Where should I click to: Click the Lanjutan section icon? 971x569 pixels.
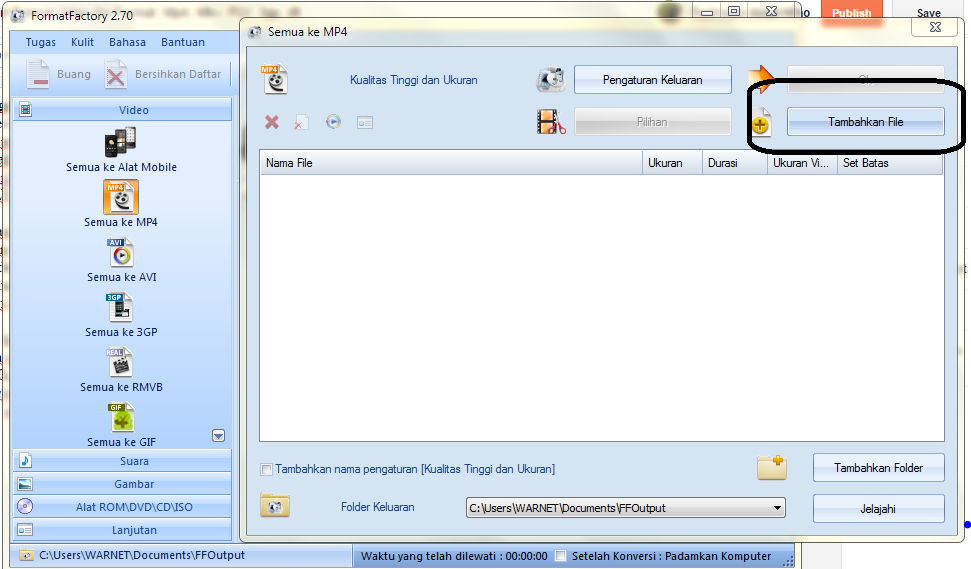pos(25,530)
